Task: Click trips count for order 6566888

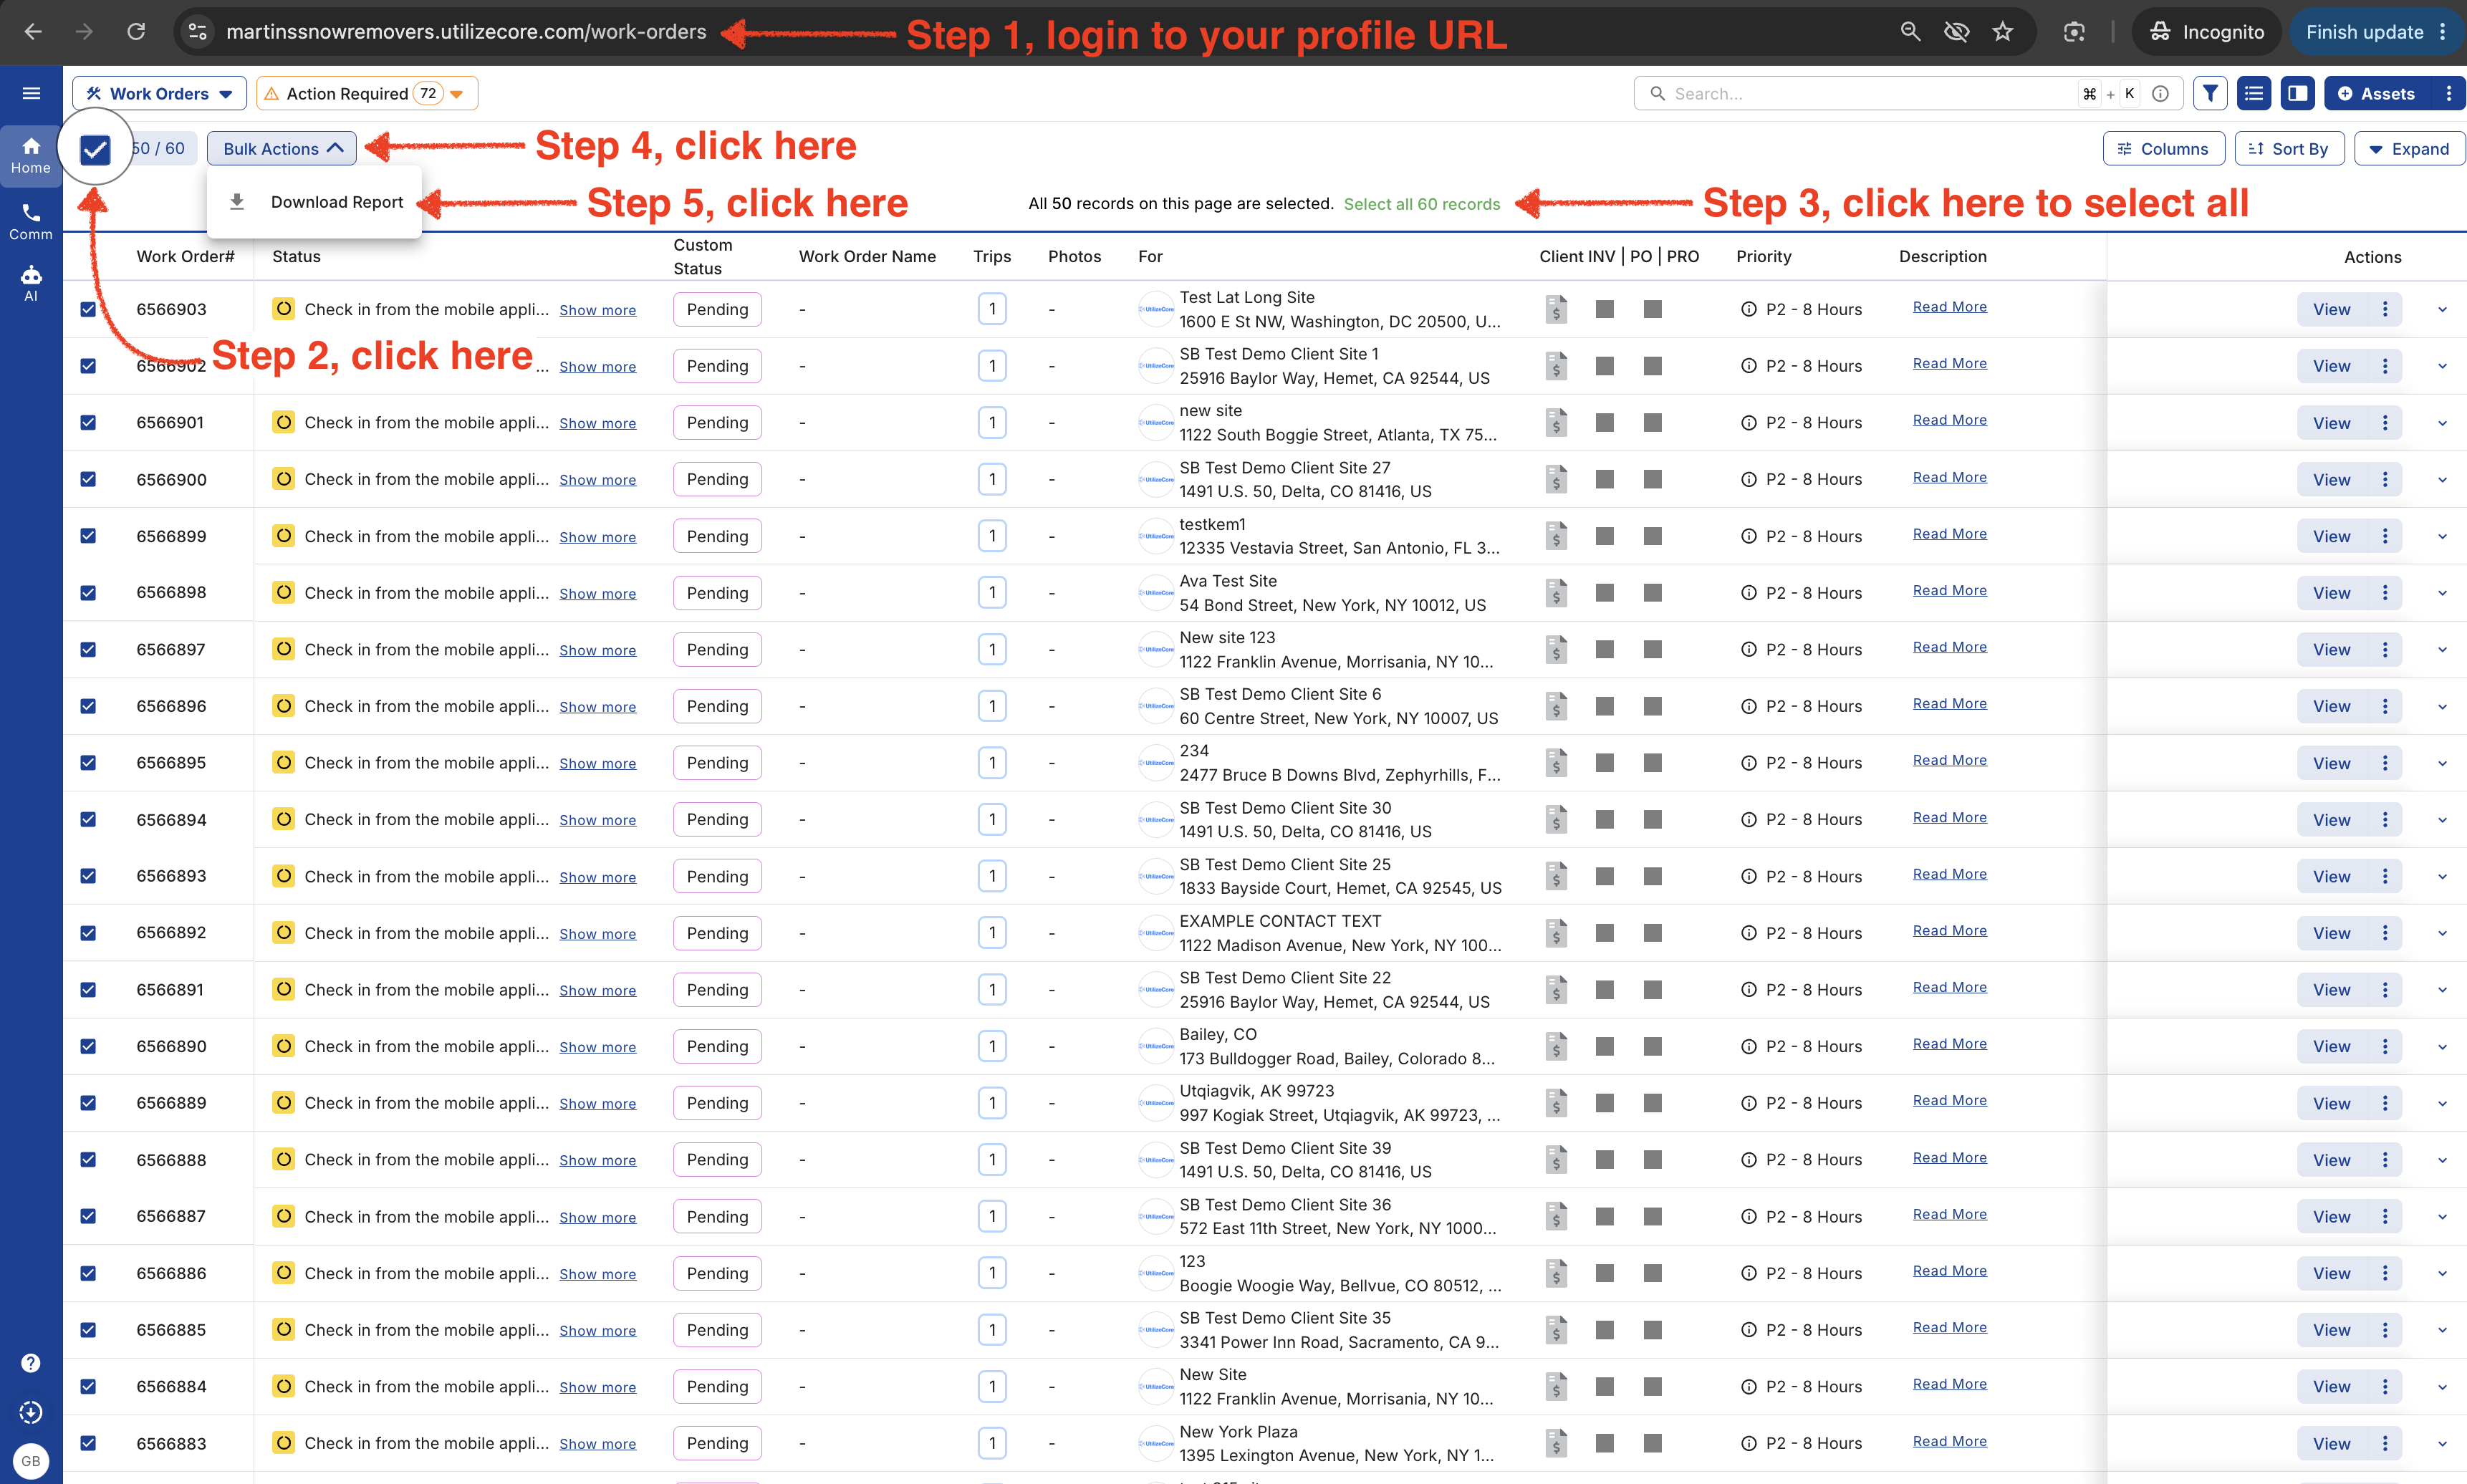Action: coord(992,1159)
